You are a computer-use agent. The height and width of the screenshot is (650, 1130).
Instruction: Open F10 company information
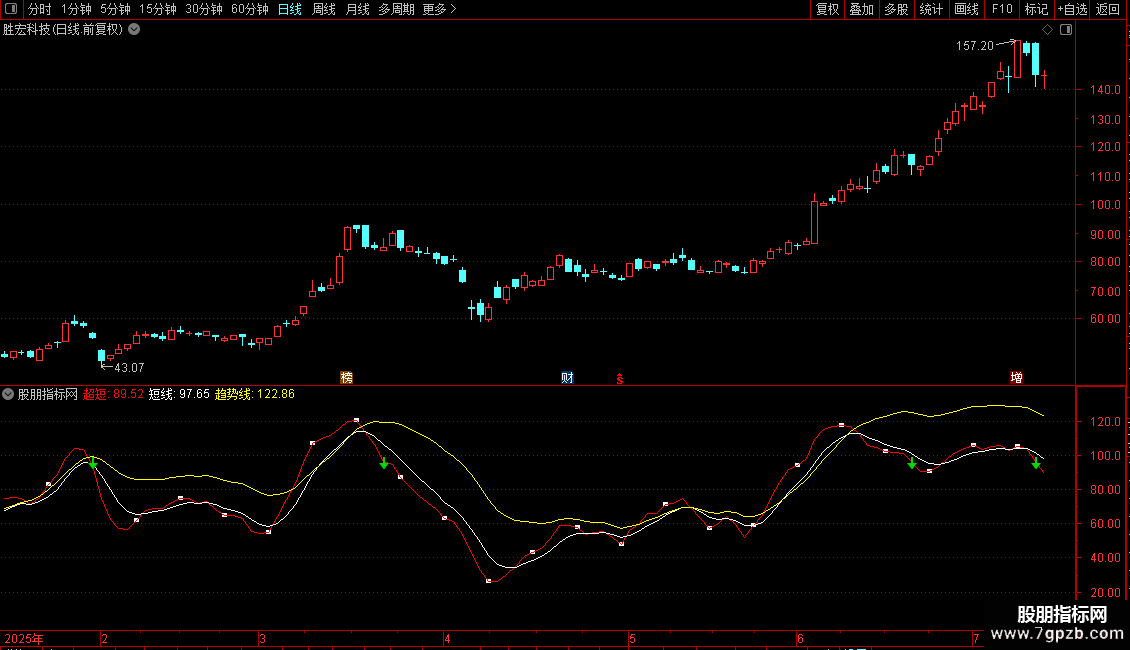click(x=1002, y=9)
